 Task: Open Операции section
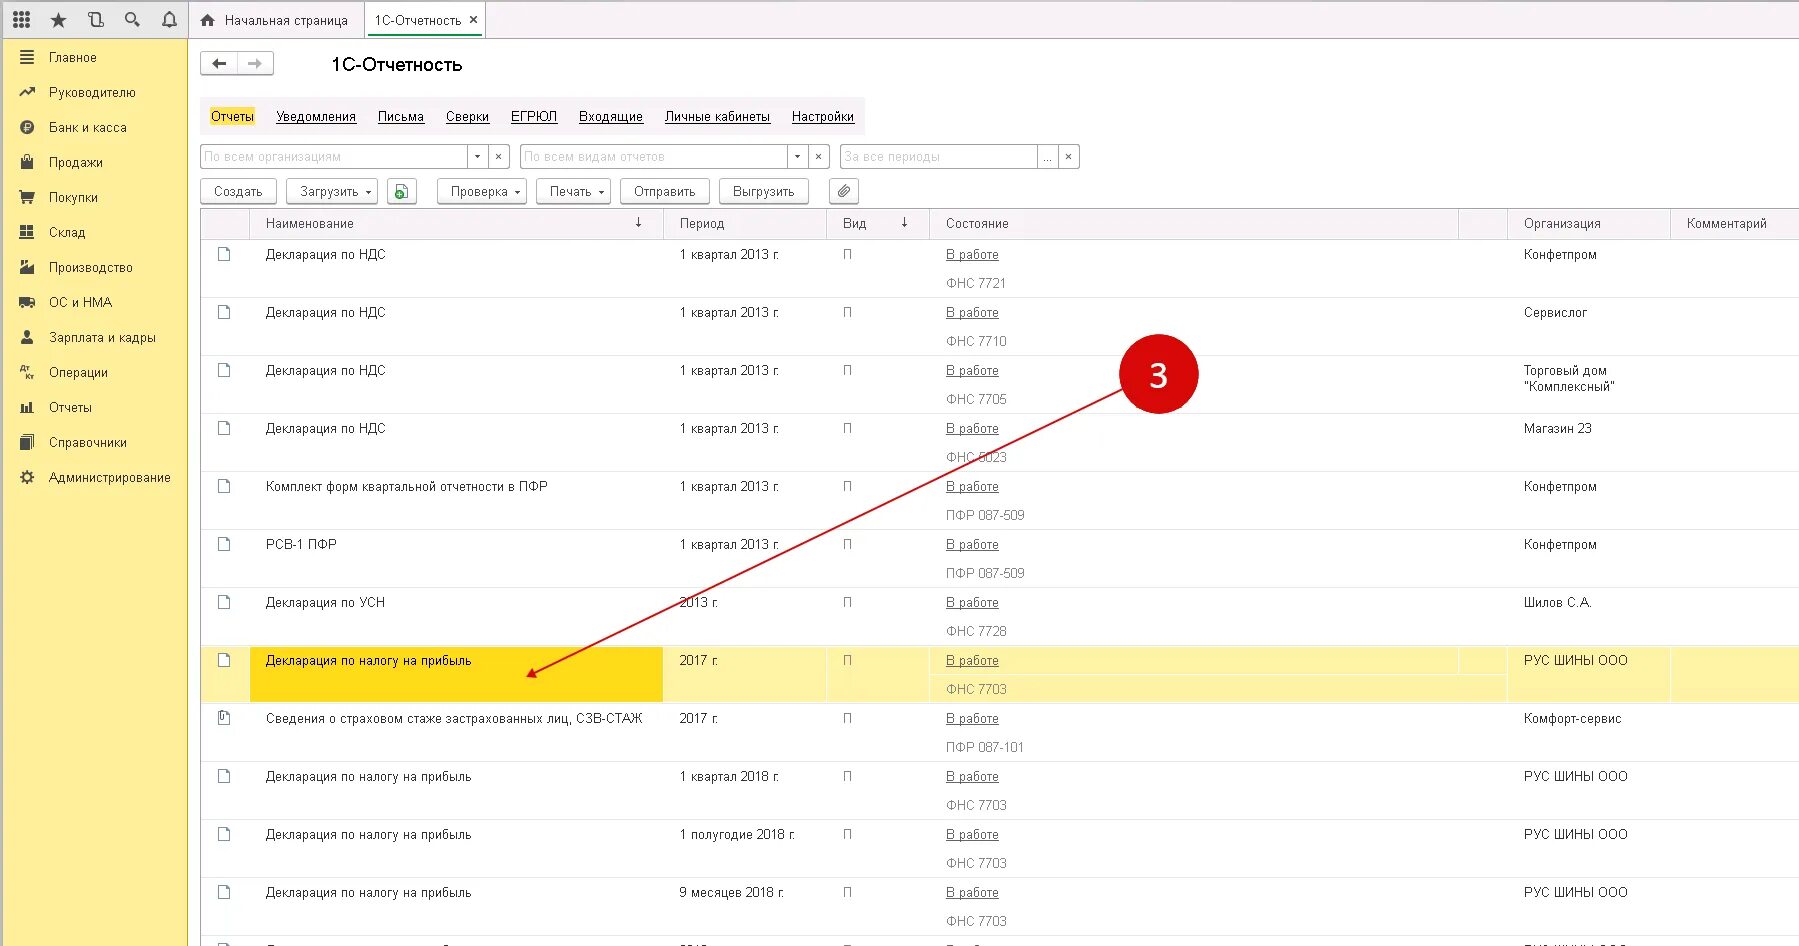click(x=78, y=372)
